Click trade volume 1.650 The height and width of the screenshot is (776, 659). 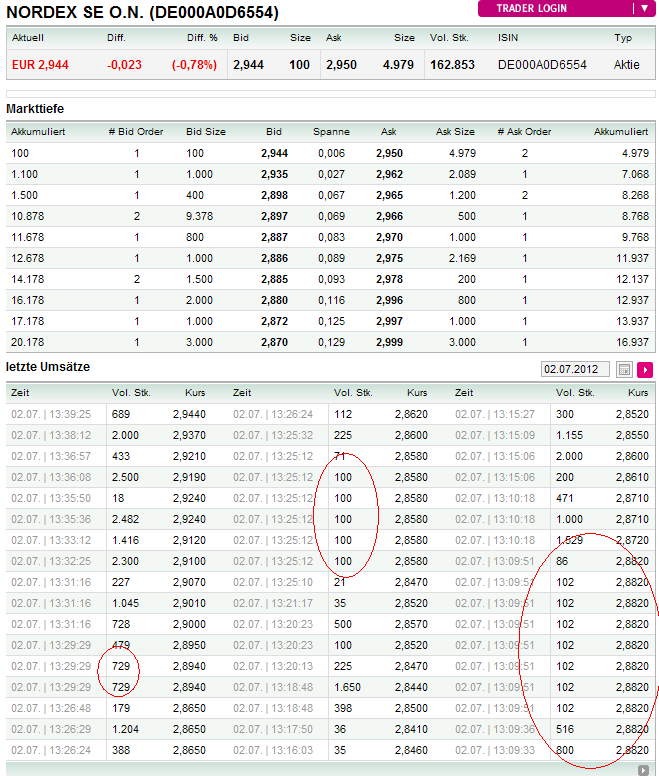click(347, 687)
